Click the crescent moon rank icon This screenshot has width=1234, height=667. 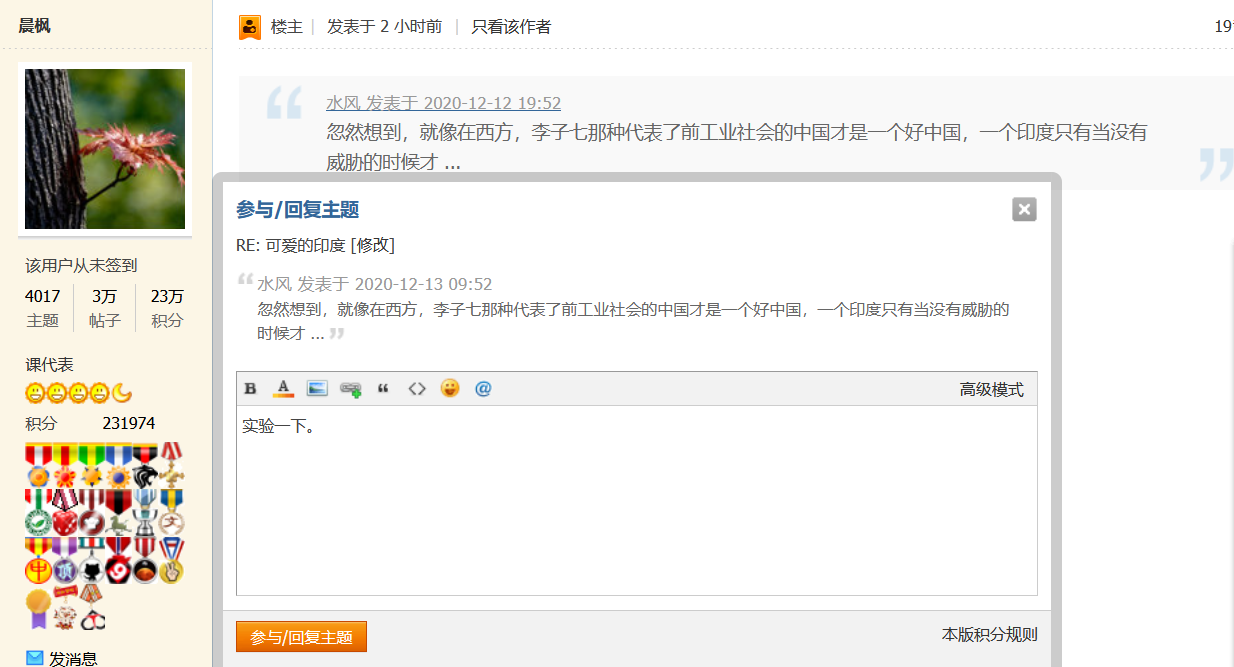click(122, 393)
